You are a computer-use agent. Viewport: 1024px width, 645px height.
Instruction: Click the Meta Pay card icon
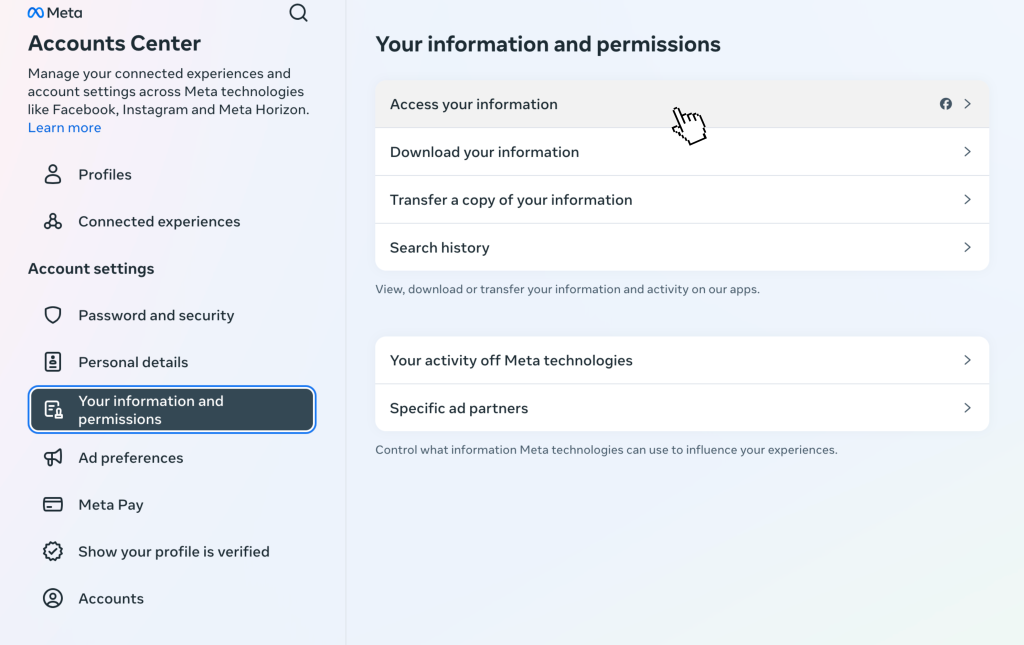tap(53, 504)
